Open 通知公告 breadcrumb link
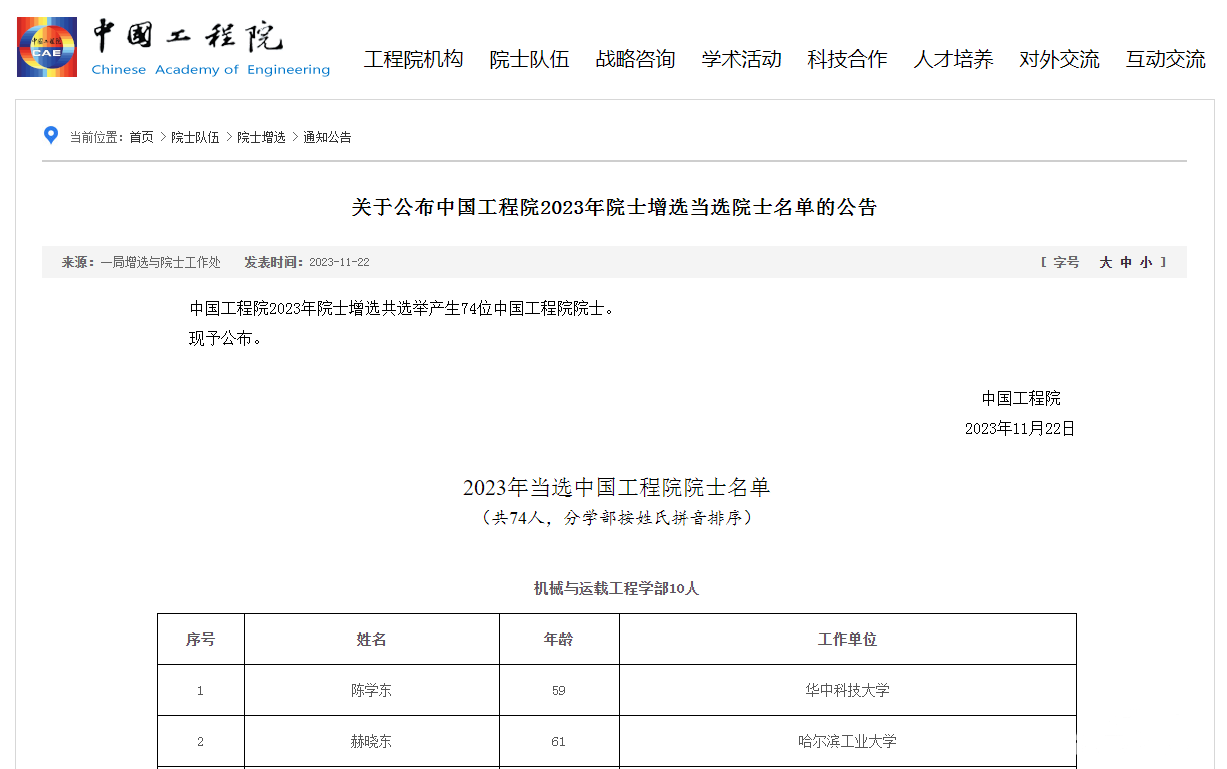1227x769 pixels. click(327, 137)
